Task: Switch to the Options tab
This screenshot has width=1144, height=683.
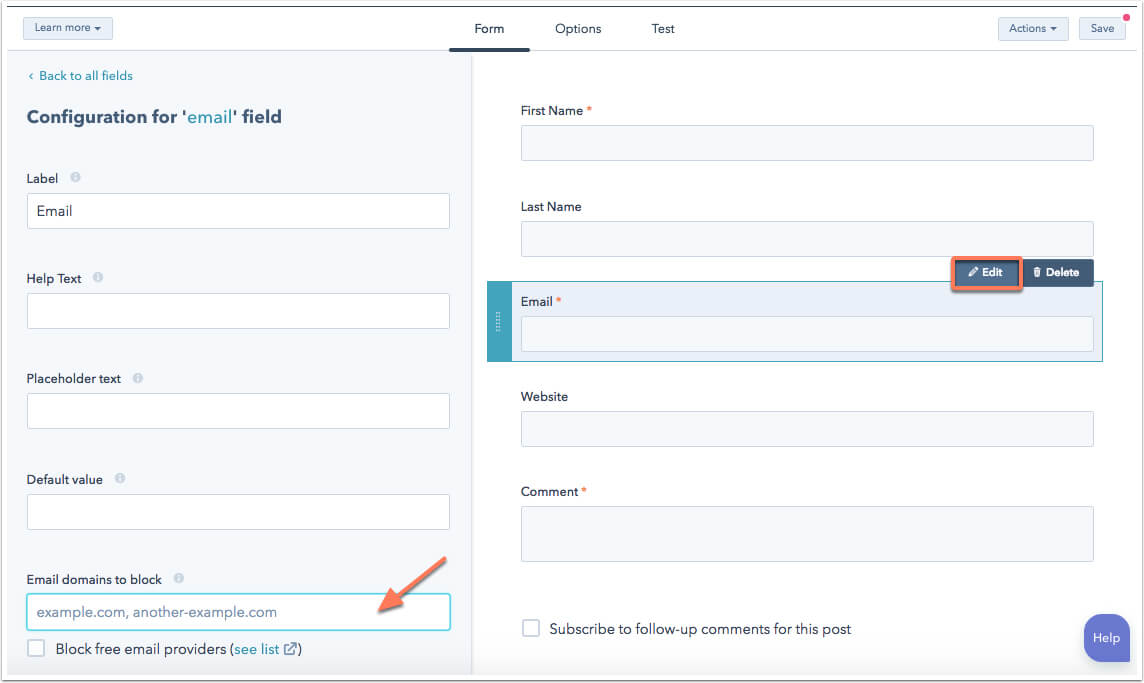Action: point(578,28)
